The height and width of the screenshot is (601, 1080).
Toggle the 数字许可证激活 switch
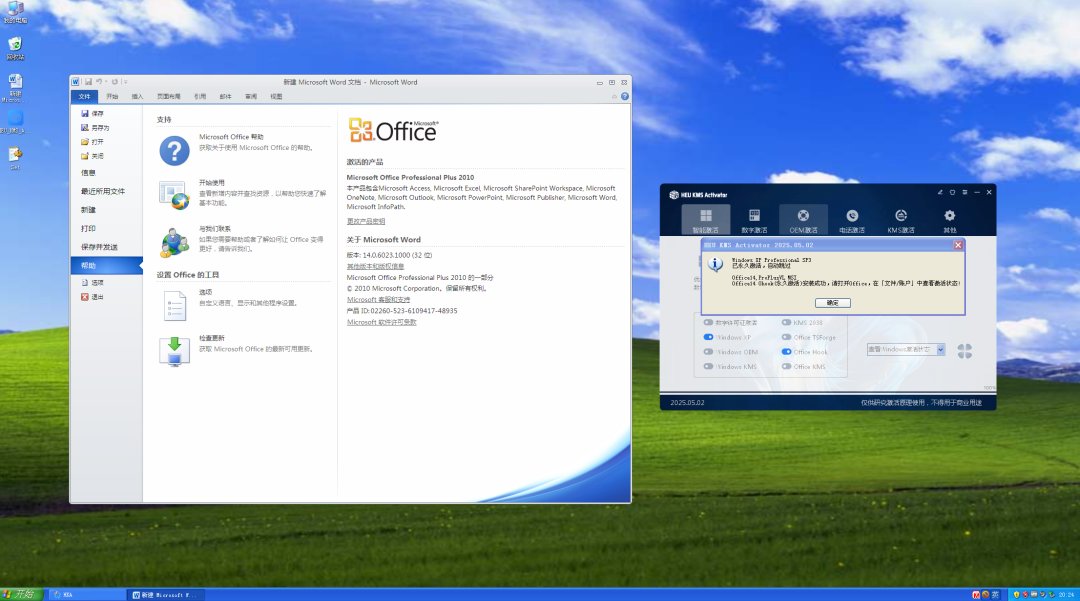tap(708, 322)
